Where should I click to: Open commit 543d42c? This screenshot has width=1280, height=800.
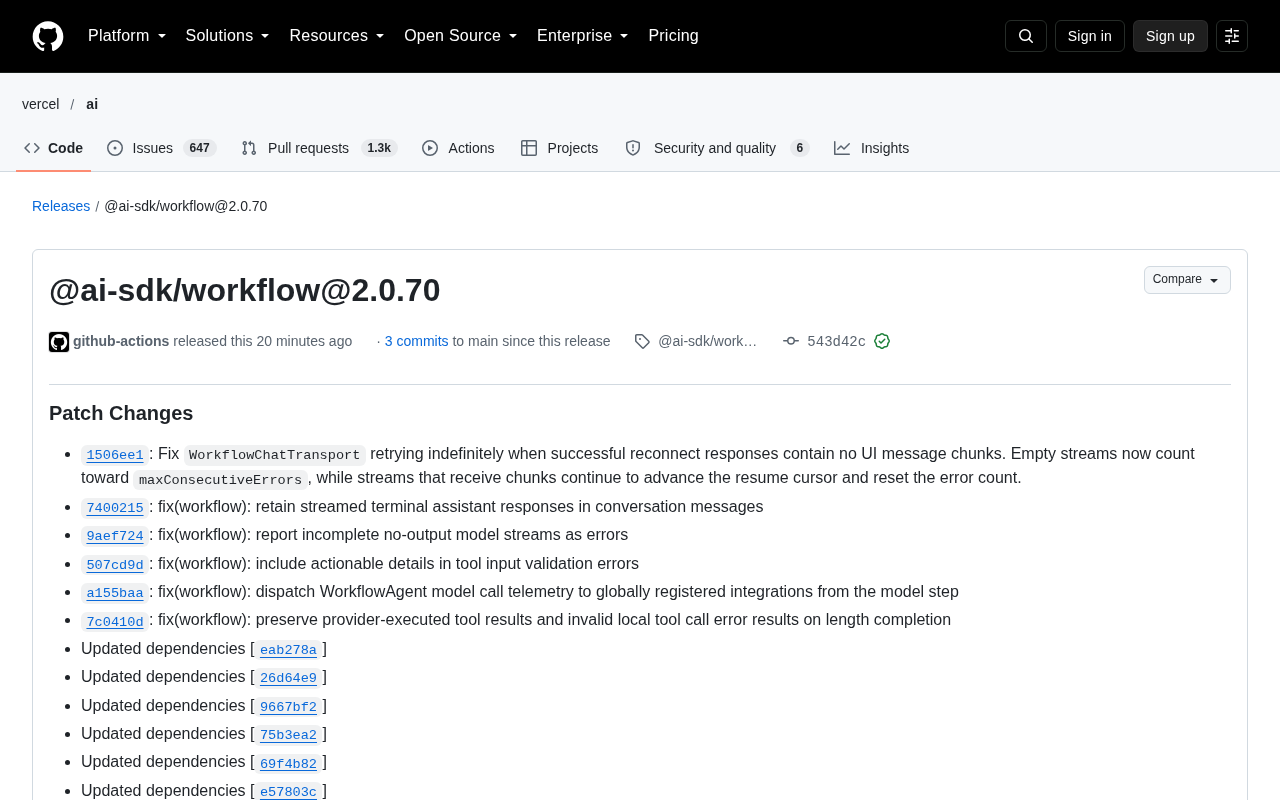pyautogui.click(x=836, y=341)
